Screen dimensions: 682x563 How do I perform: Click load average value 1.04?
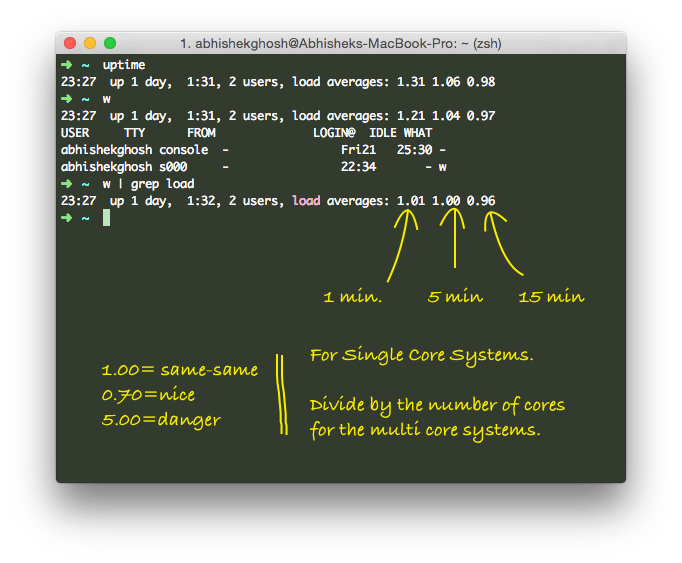coord(446,116)
